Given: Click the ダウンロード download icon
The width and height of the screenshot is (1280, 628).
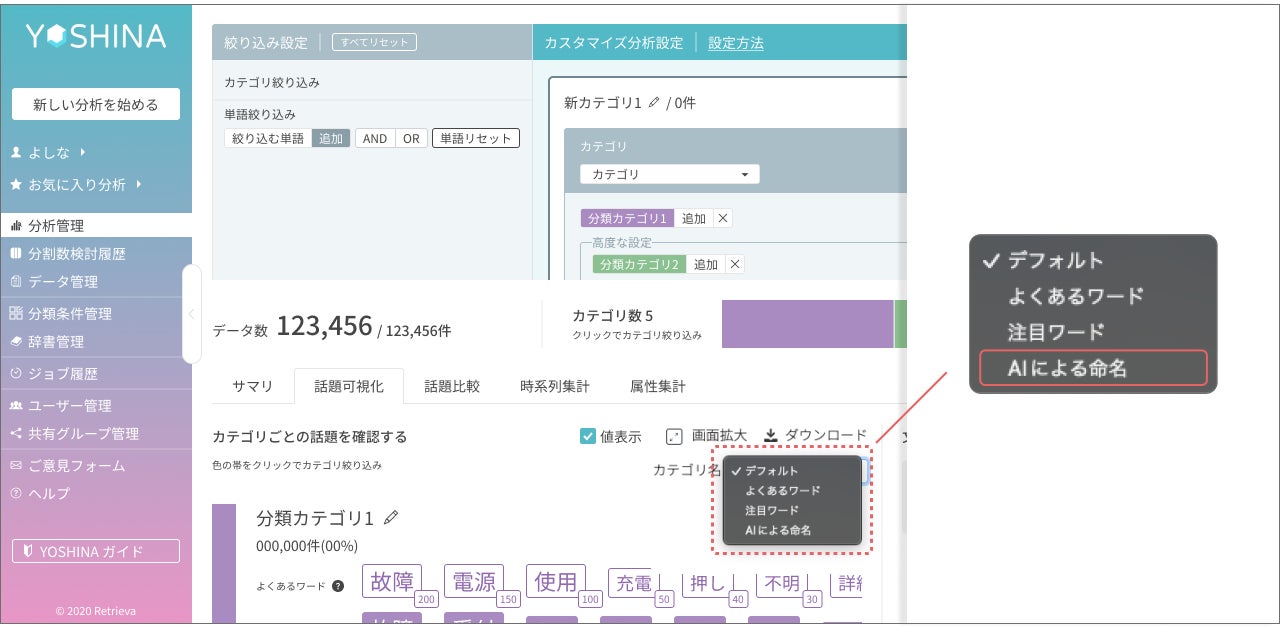Looking at the screenshot, I should tap(770, 435).
